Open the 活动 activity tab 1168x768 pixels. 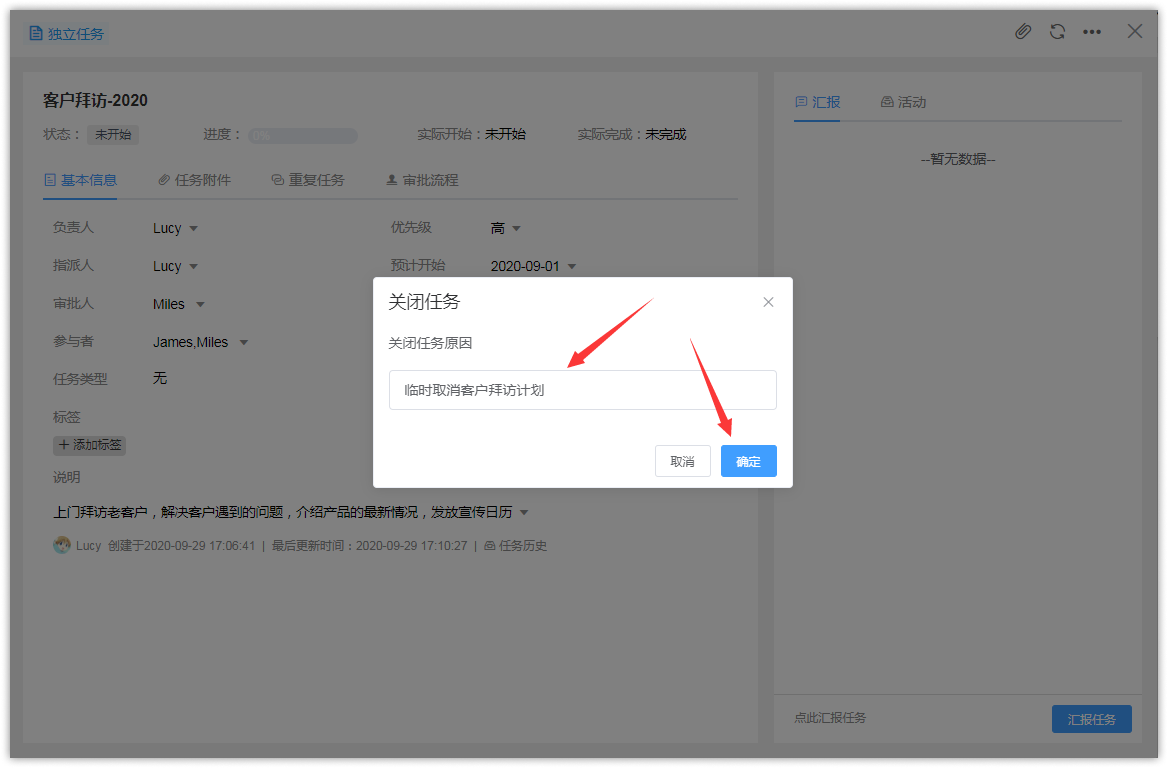(903, 102)
